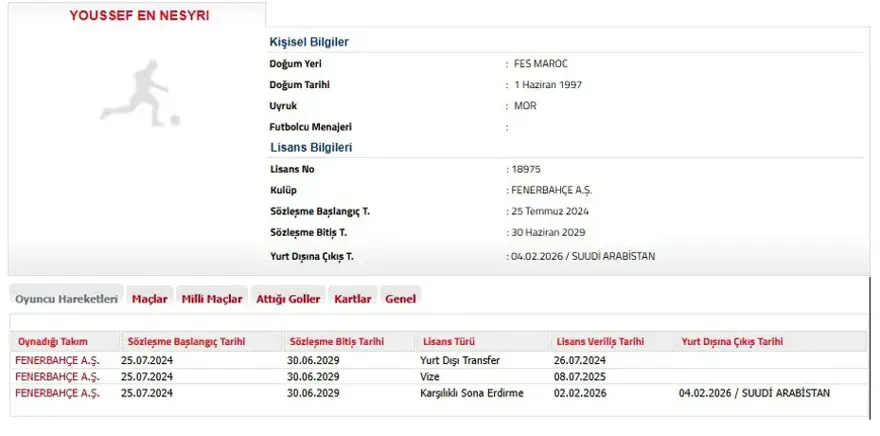Switch to the Genel tab

click(x=400, y=299)
